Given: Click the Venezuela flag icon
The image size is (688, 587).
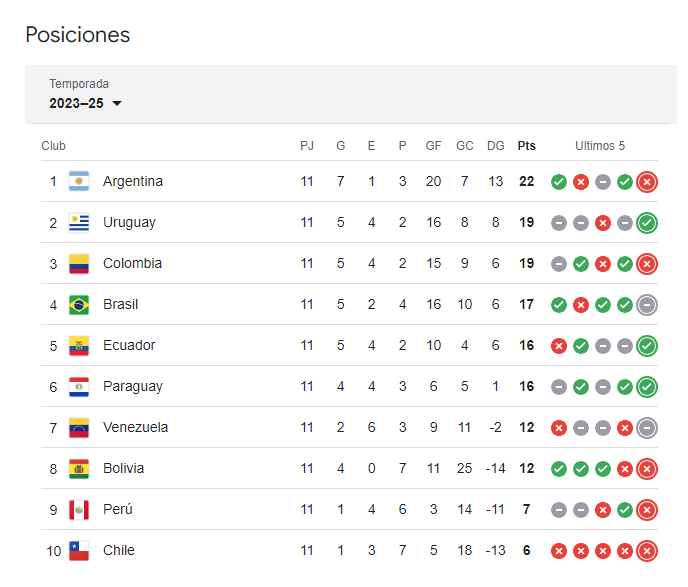Looking at the screenshot, I should (x=79, y=428).
